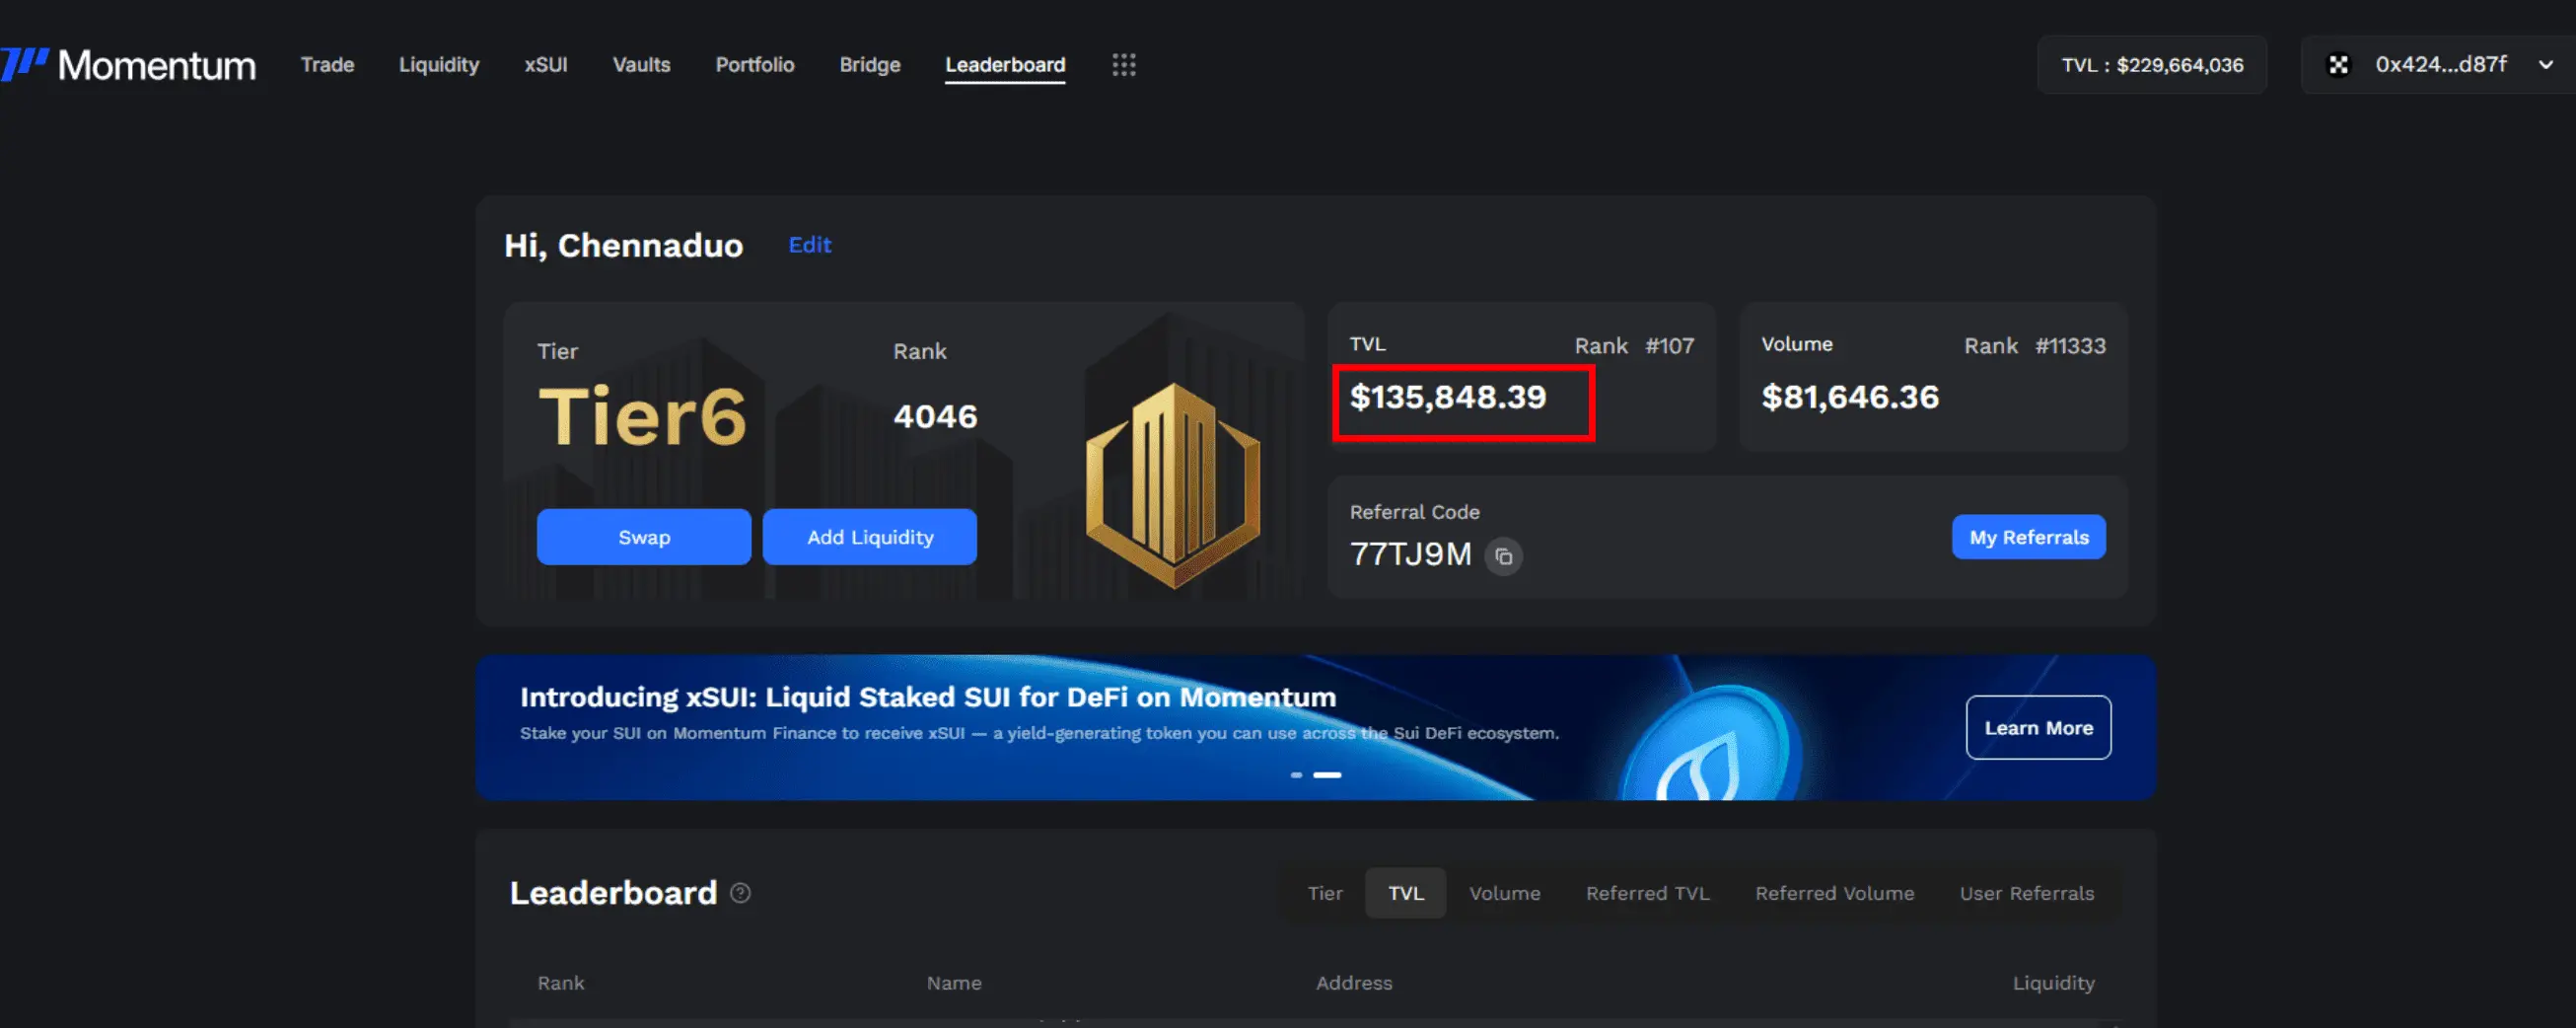2576x1028 pixels.
Task: Open the Bridge page
Action: click(870, 65)
